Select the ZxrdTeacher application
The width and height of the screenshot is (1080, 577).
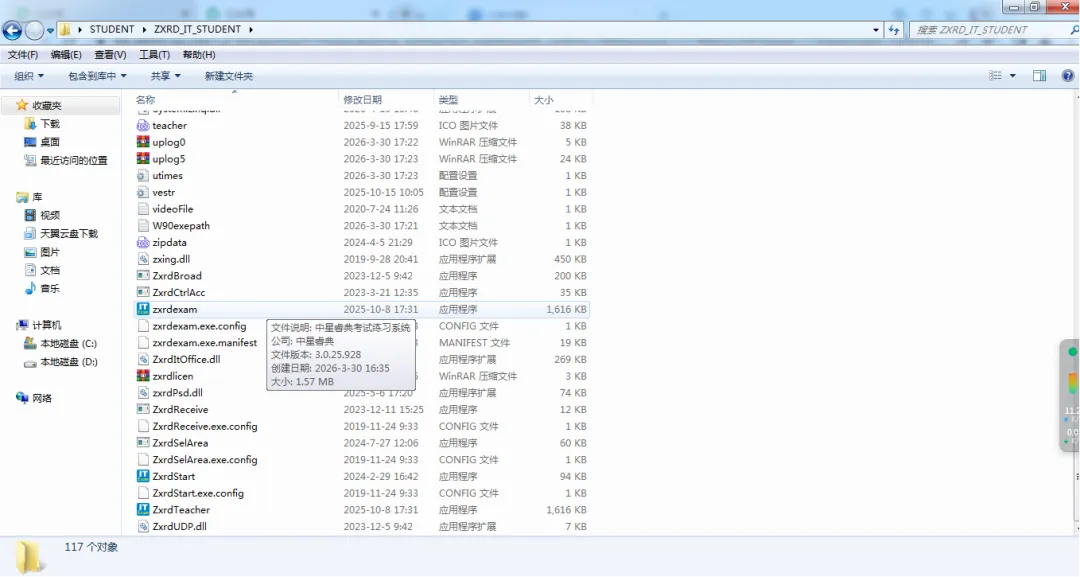tap(183, 509)
